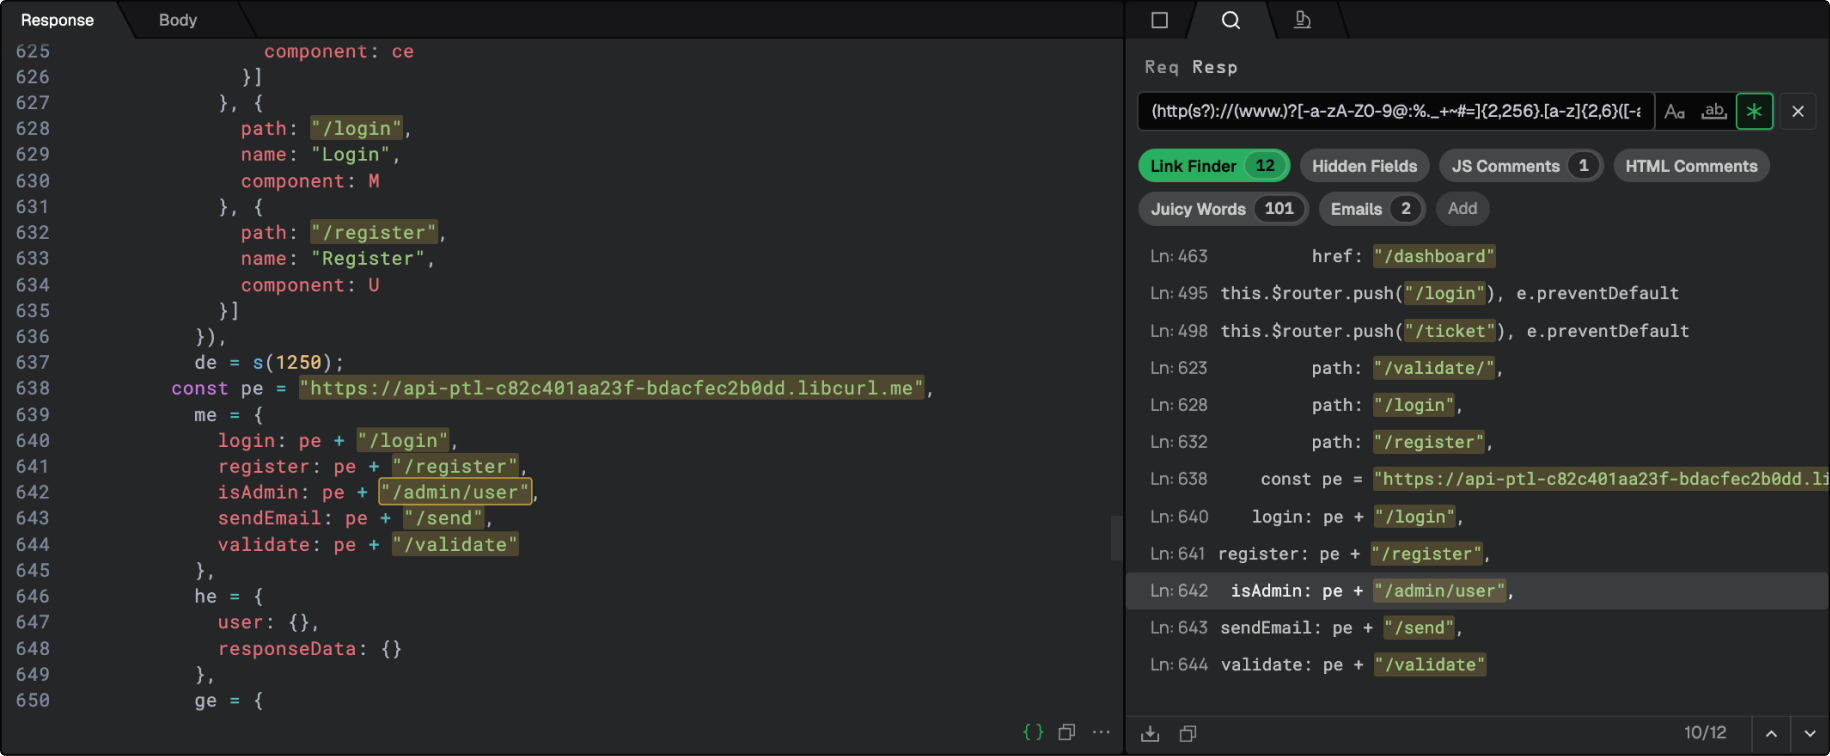The height and width of the screenshot is (756, 1830).
Task: Clear the regex search with the X icon
Action: 1797,111
